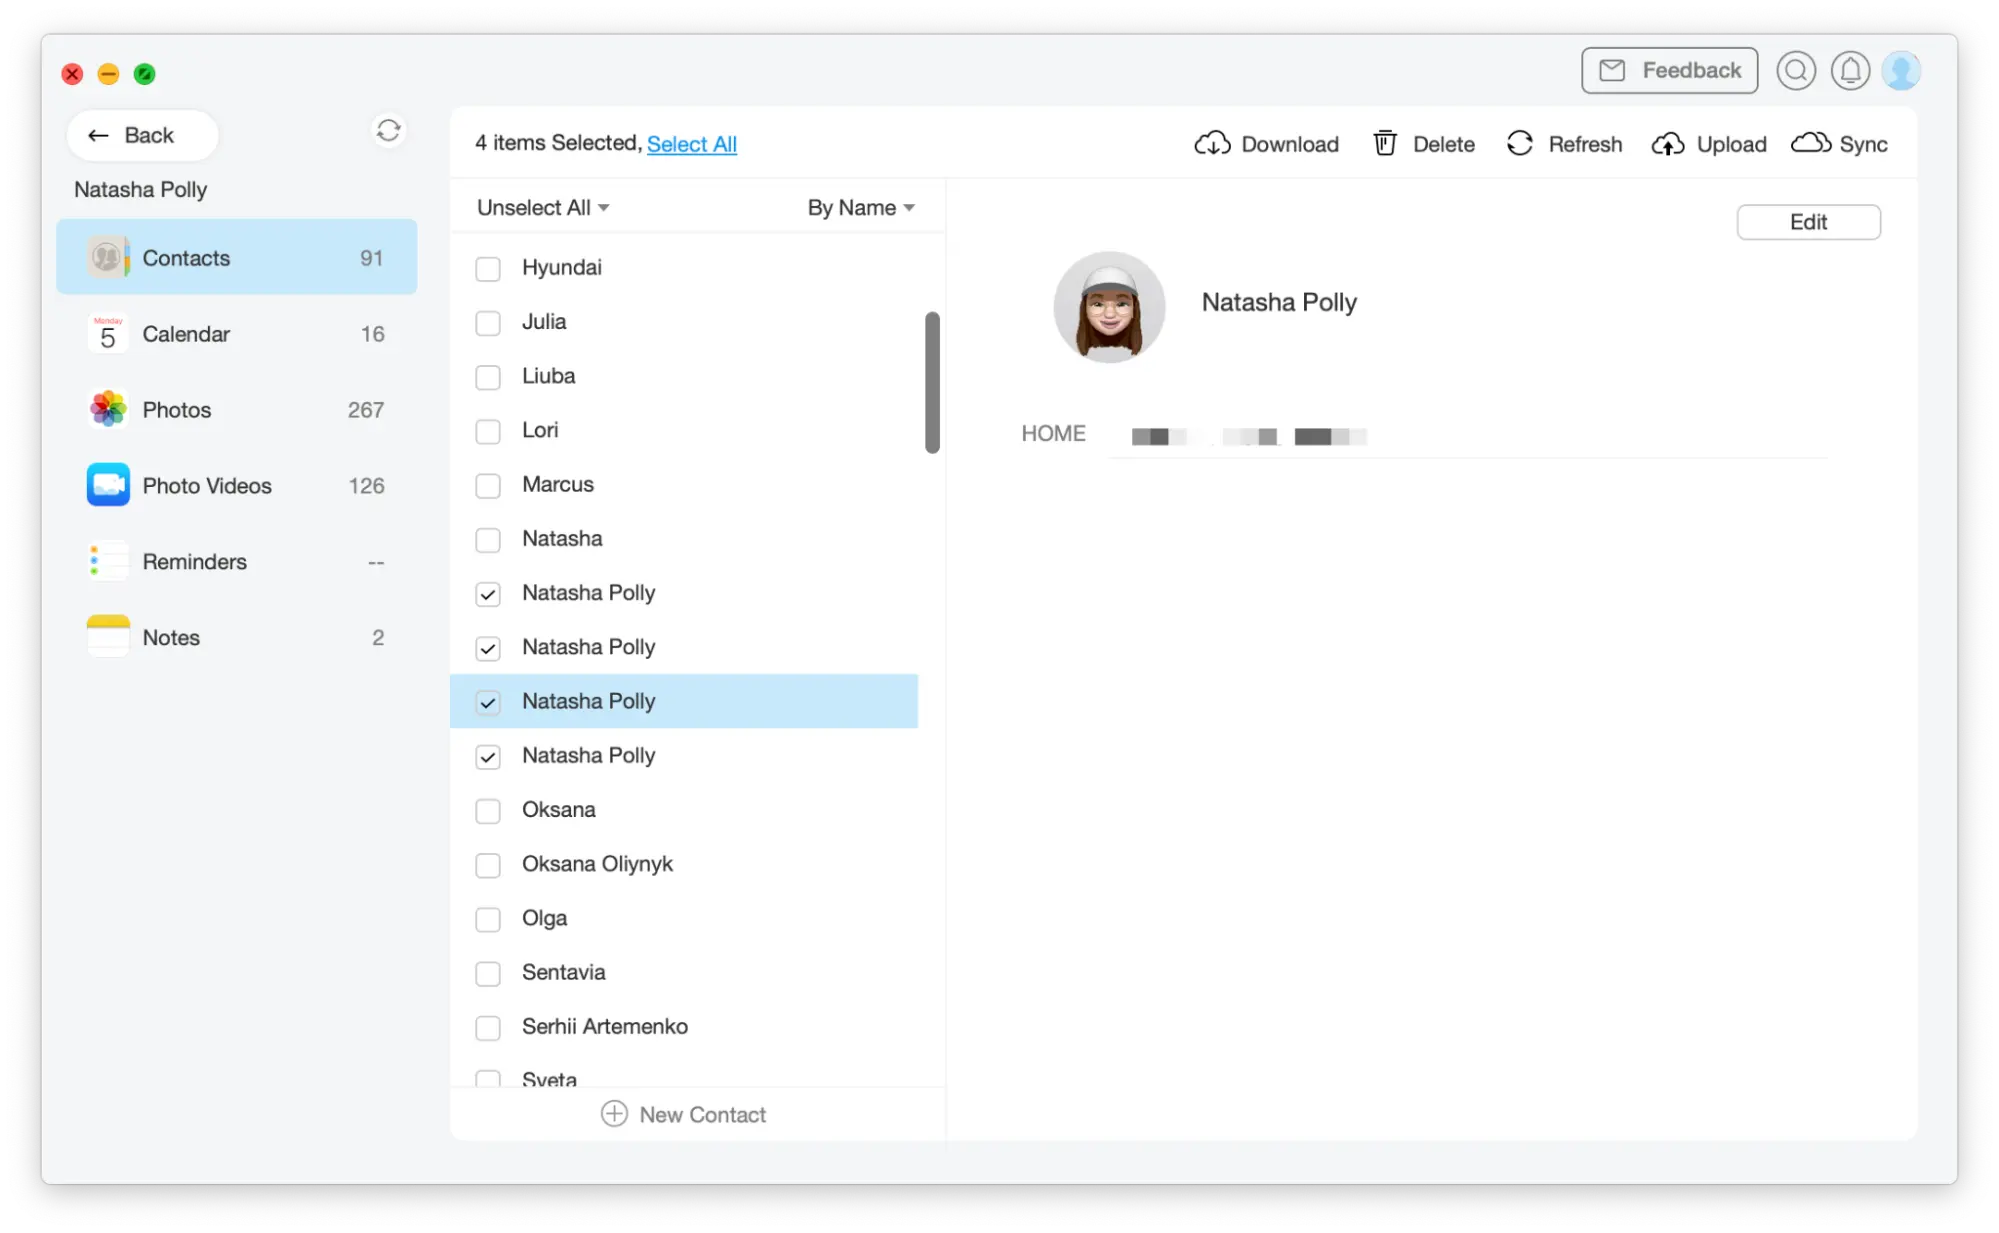
Task: Toggle checkbox for first Natasha Polly entry
Action: pyautogui.click(x=487, y=592)
